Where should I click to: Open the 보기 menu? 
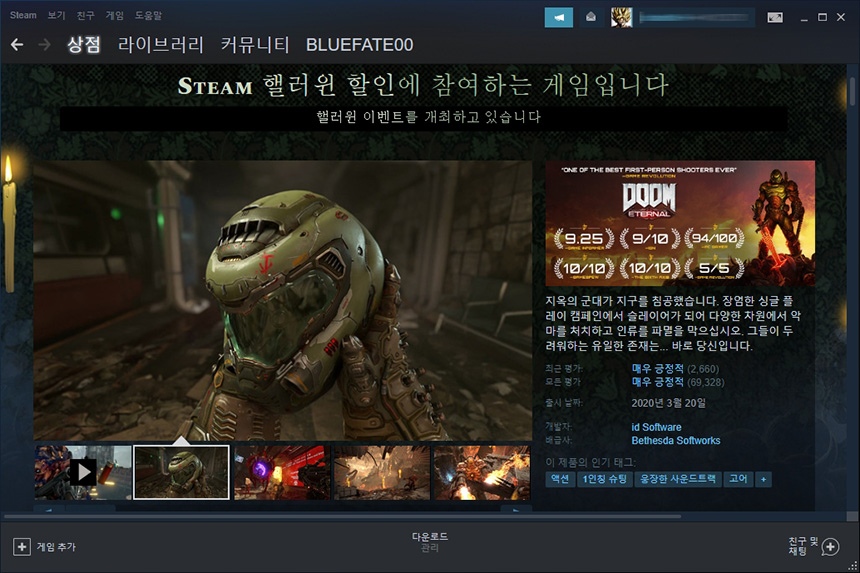click(x=56, y=15)
